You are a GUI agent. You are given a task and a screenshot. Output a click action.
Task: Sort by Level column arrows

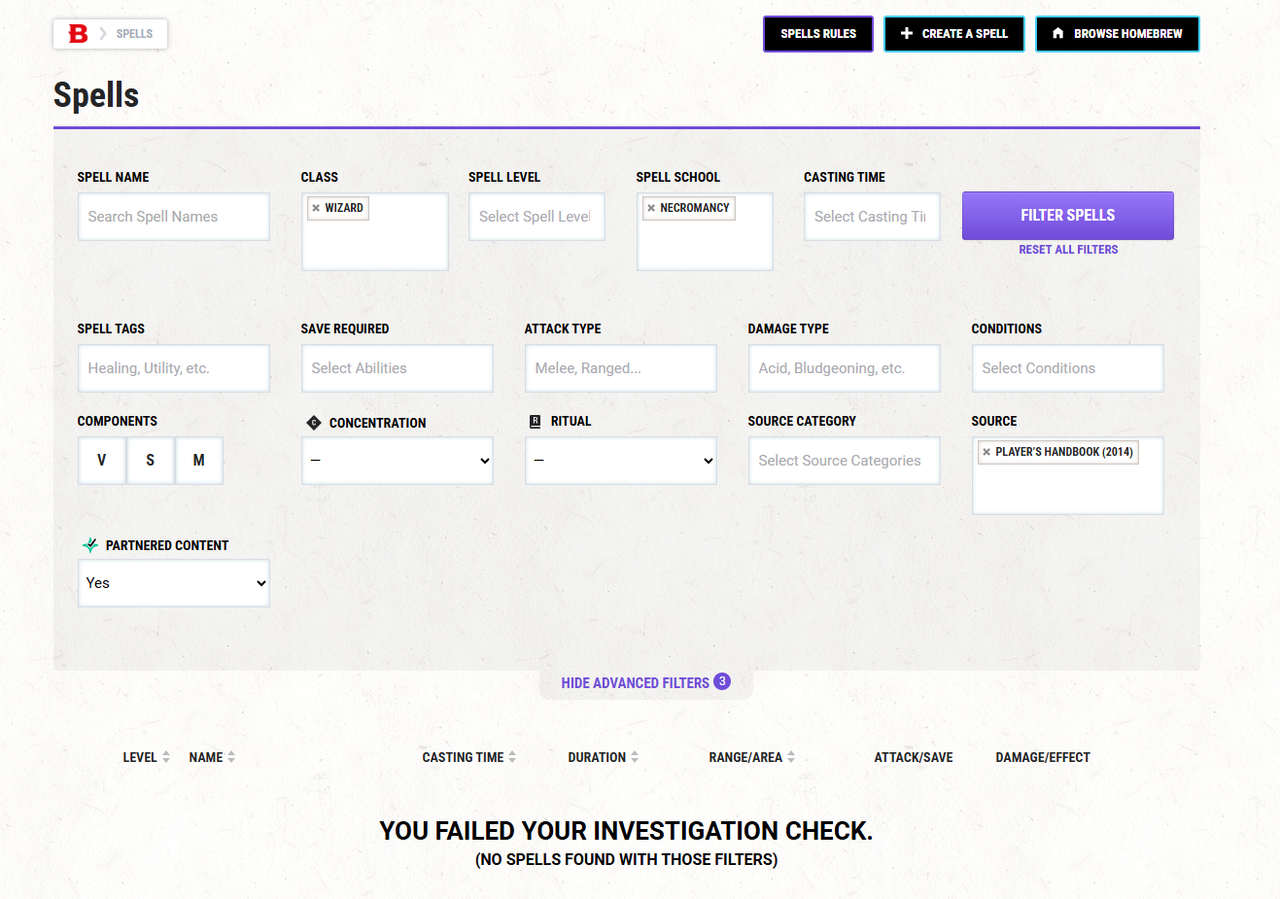166,757
